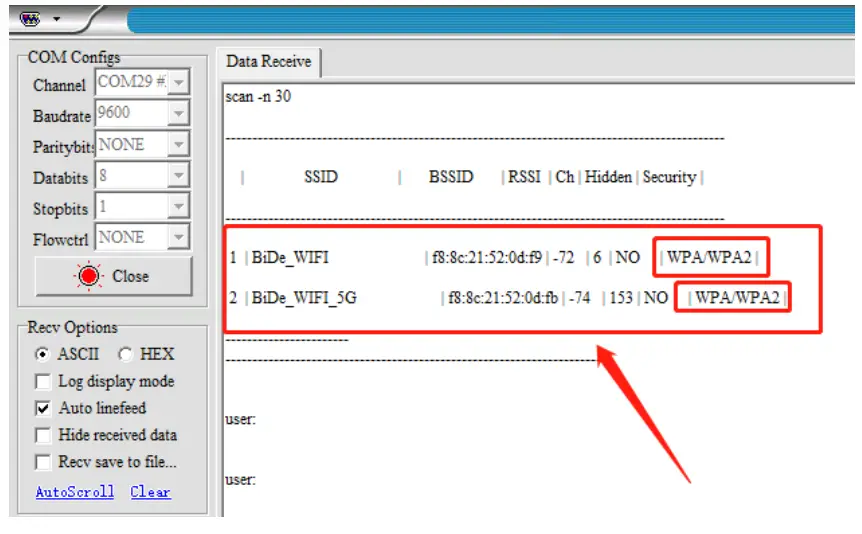Select the HEX receive option
This screenshot has height=534, width=862.
[x=125, y=354]
